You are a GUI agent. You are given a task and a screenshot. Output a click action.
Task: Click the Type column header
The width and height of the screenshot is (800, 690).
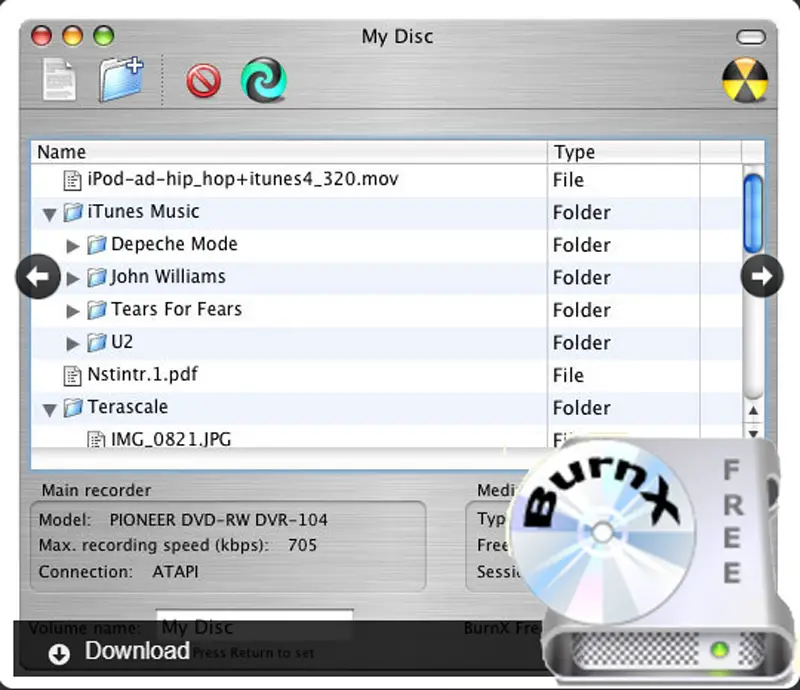click(x=624, y=152)
